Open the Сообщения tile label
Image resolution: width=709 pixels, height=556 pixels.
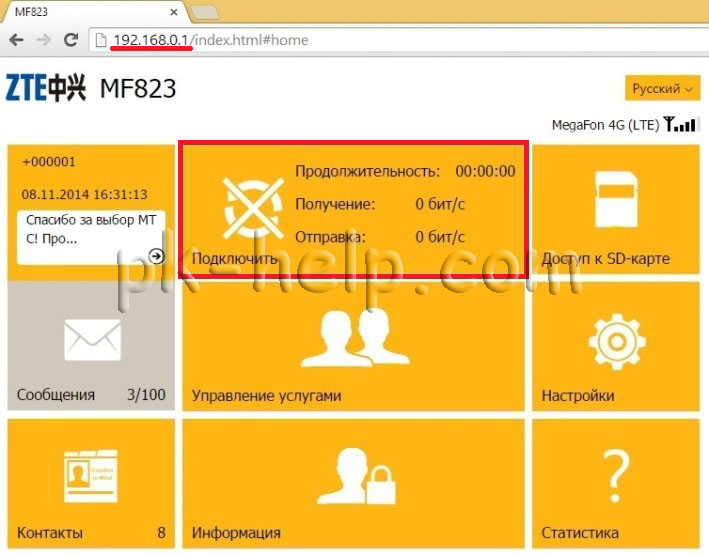56,395
